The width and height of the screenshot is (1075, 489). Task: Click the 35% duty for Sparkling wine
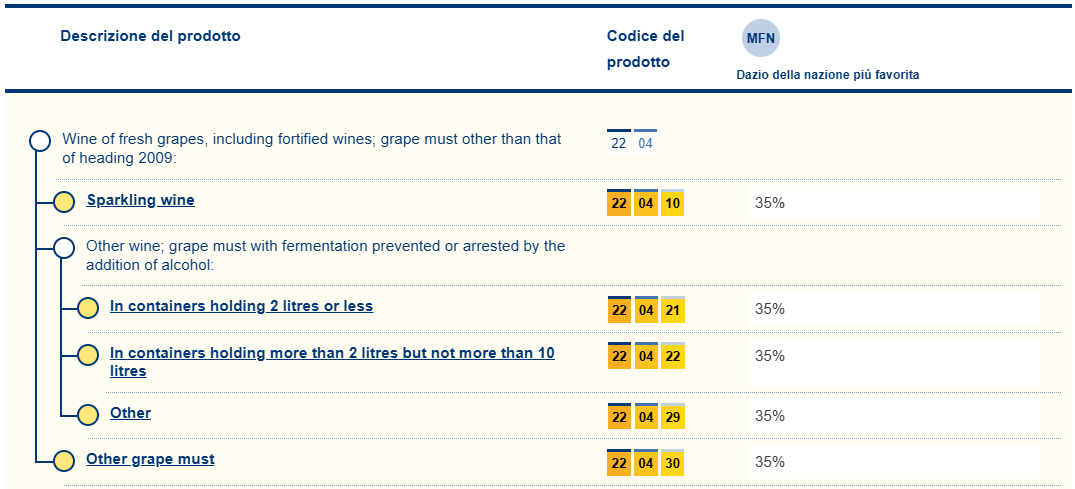coord(770,203)
